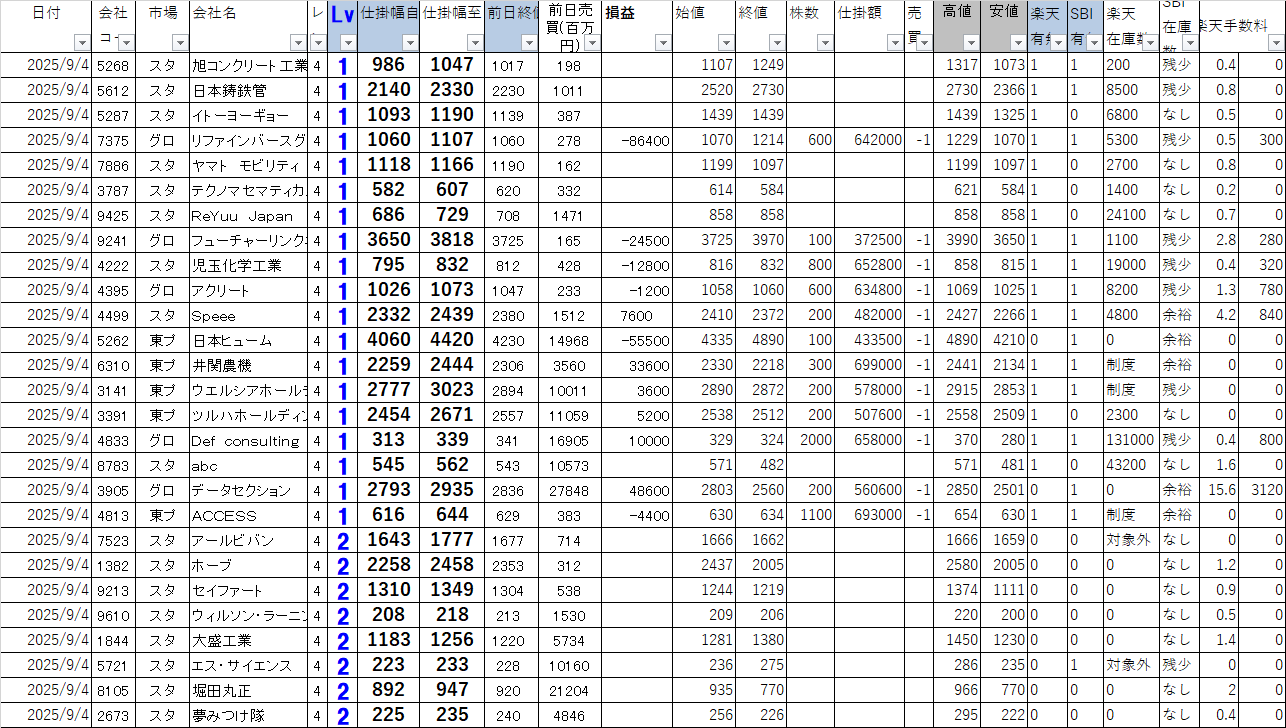Click the Rakuten fee cell 3120
Screen dimensions: 1286x728
(x=1262, y=490)
